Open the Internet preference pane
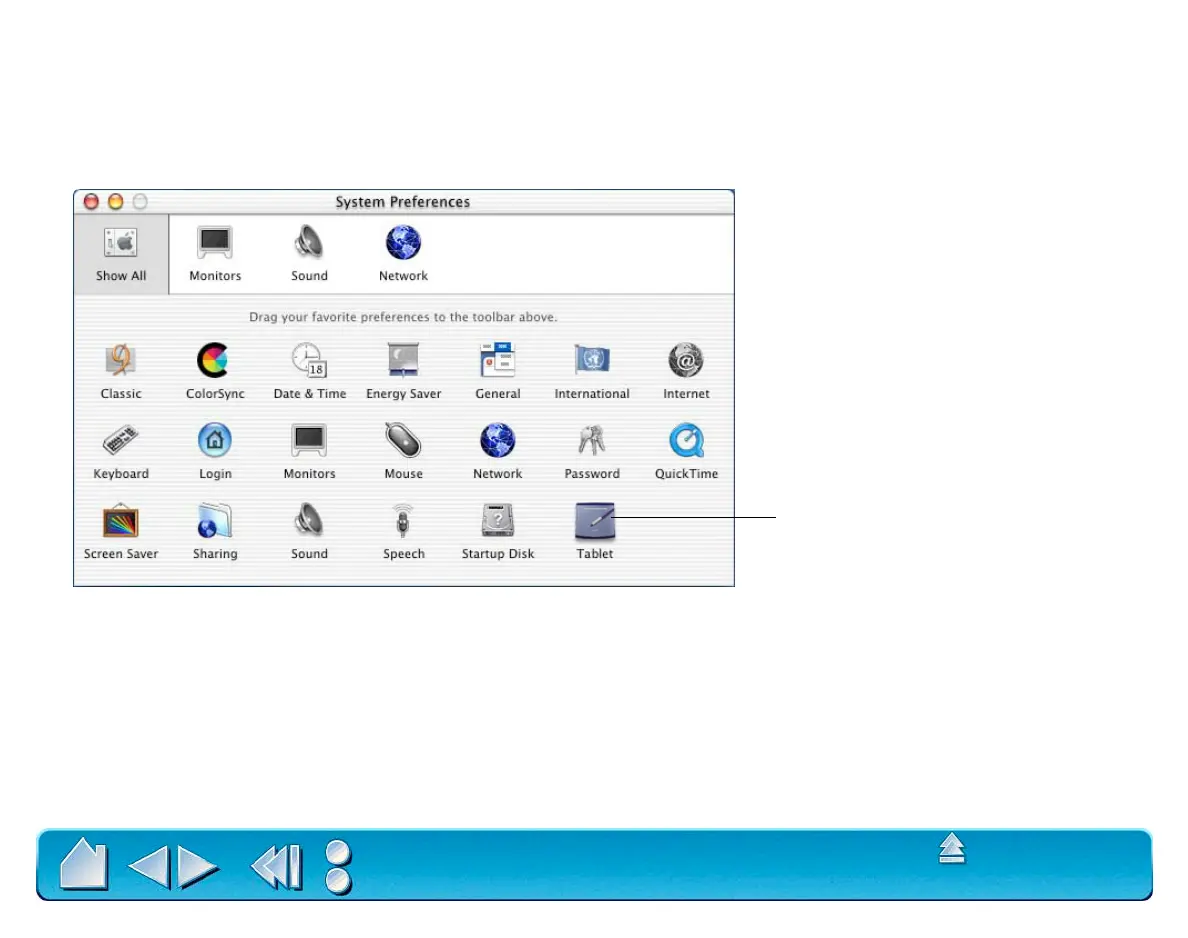Image resolution: width=1188 pixels, height=938 pixels. point(686,371)
